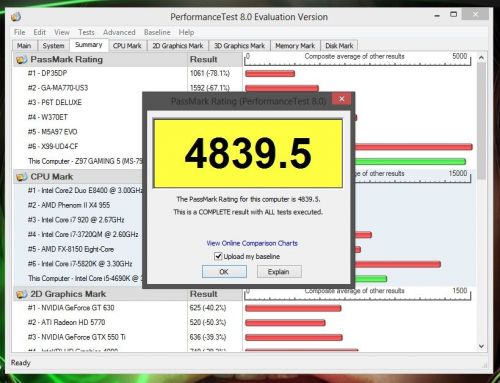
Task: Open the Help menu
Action: [186, 32]
